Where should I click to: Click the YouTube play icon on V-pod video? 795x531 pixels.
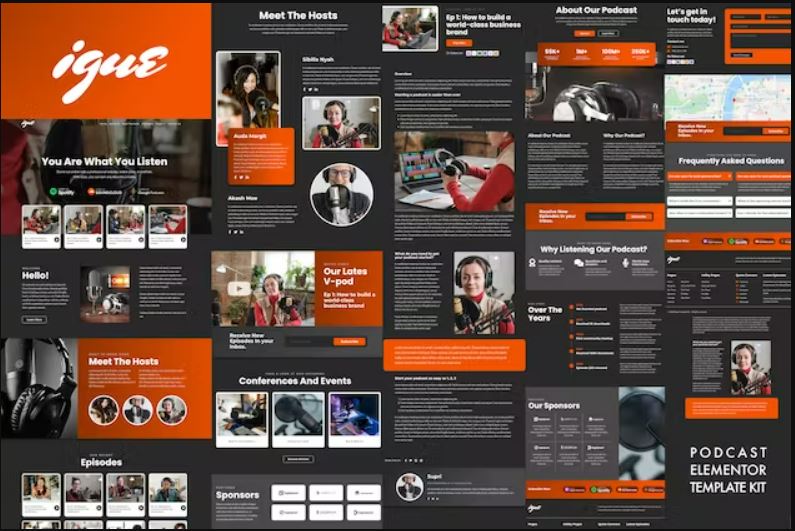tap(238, 288)
